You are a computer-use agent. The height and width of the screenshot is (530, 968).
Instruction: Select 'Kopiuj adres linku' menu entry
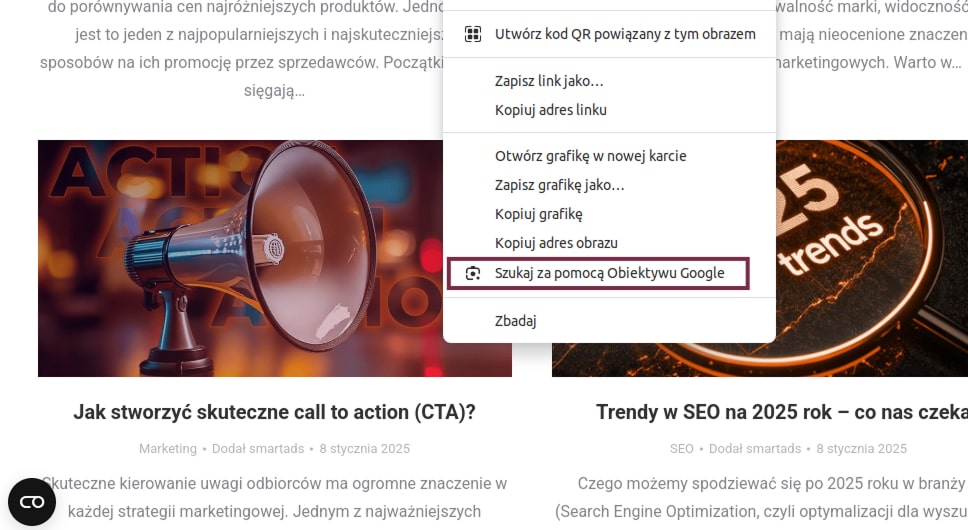coord(550,109)
